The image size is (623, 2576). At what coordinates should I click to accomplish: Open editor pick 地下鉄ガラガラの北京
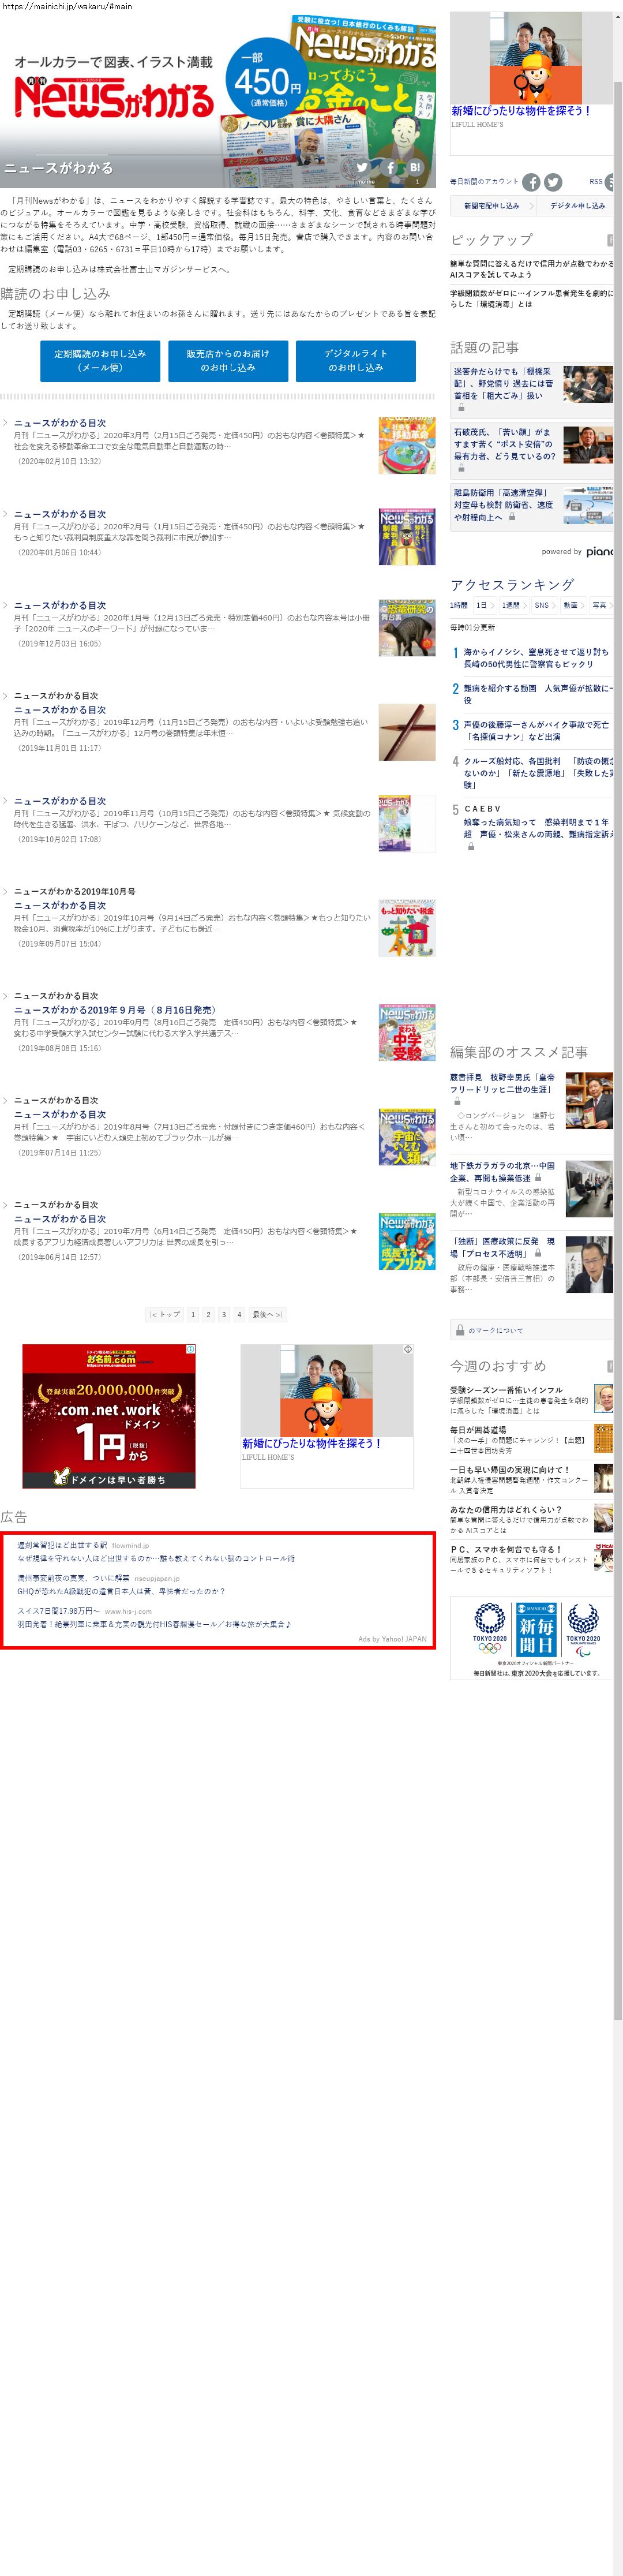(x=503, y=1171)
